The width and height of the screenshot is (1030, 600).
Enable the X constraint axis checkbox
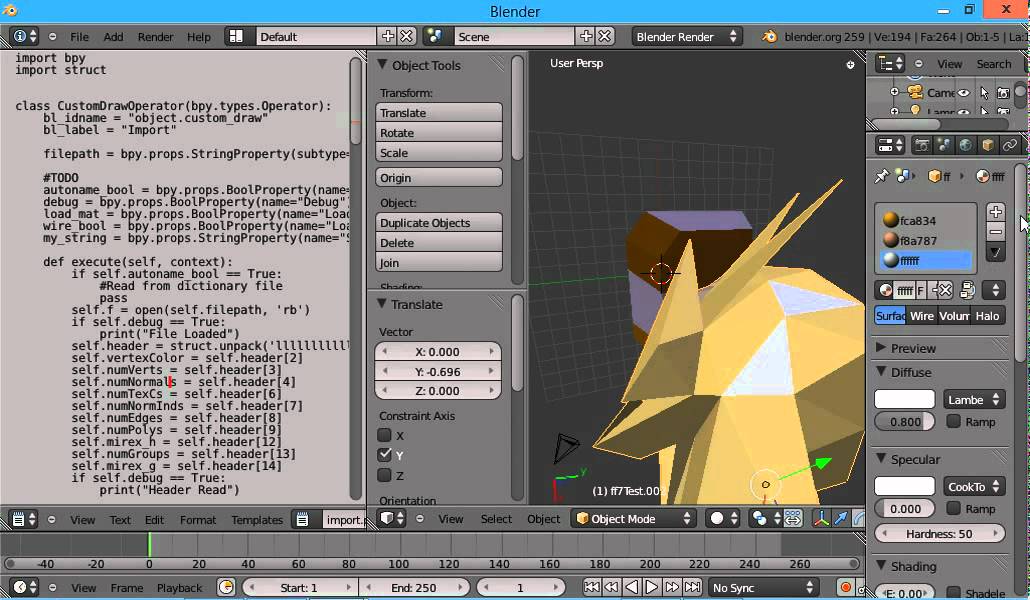tap(384, 435)
